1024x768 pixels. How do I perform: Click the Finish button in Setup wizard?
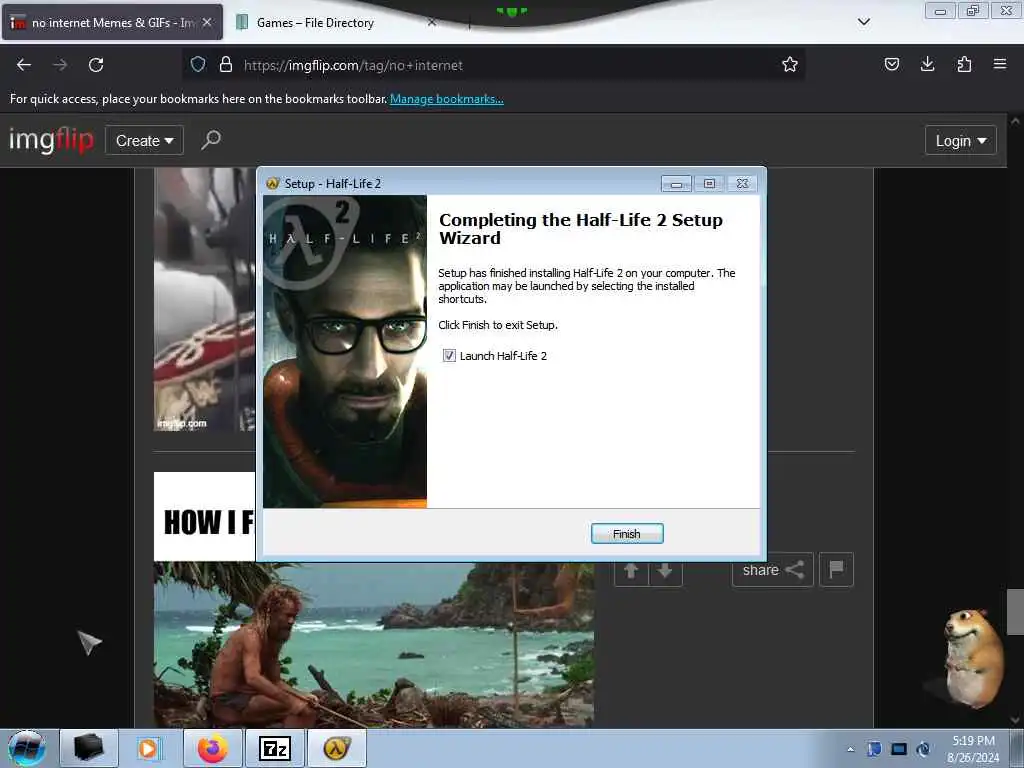tap(627, 534)
